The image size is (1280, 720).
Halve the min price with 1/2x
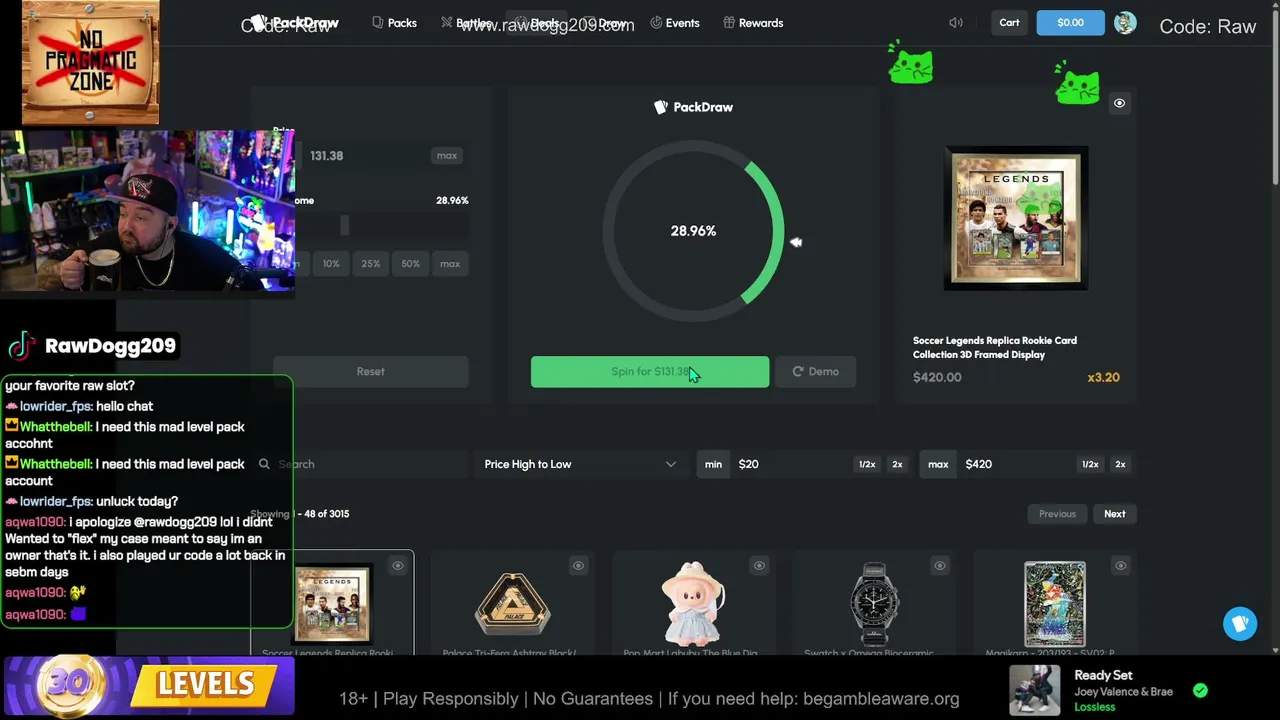pyautogui.click(x=867, y=464)
